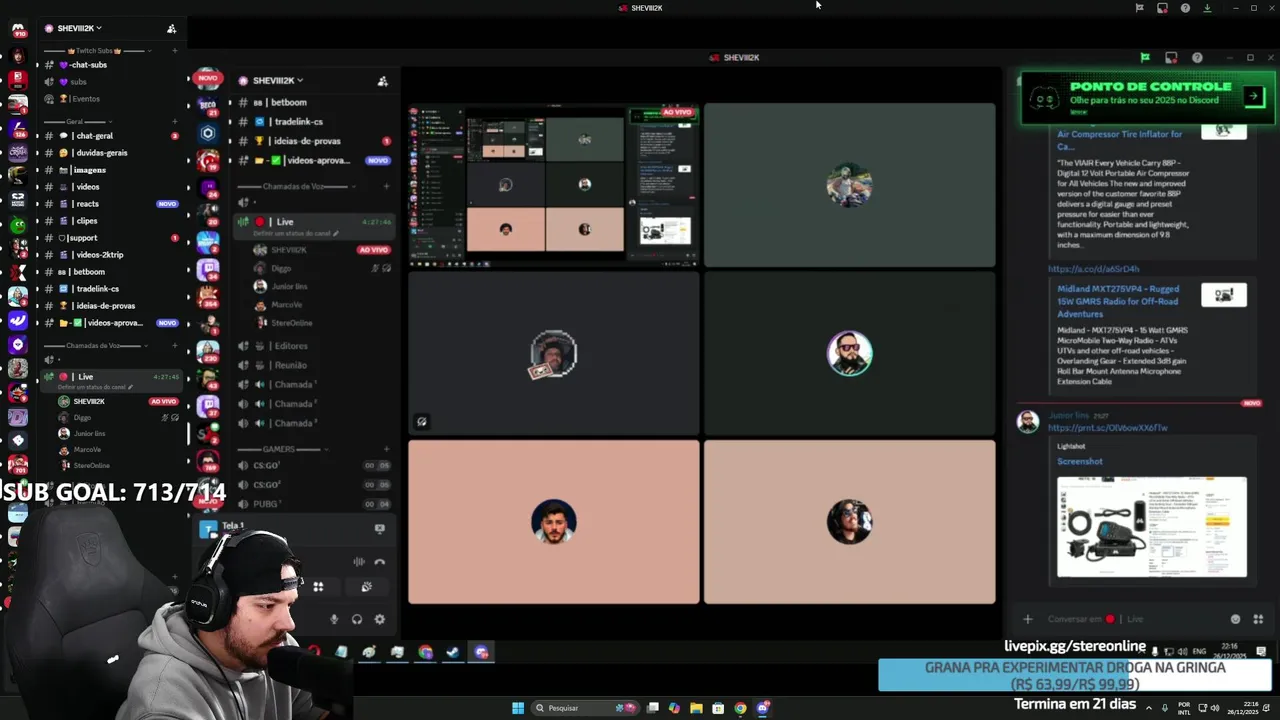
Task: Toggle deafen headphones in inner Discord panel
Action: click(x=357, y=619)
